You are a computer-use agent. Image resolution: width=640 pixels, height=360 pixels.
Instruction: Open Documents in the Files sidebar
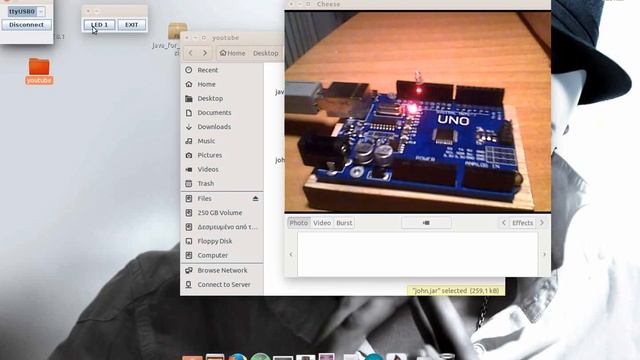tap(222, 113)
